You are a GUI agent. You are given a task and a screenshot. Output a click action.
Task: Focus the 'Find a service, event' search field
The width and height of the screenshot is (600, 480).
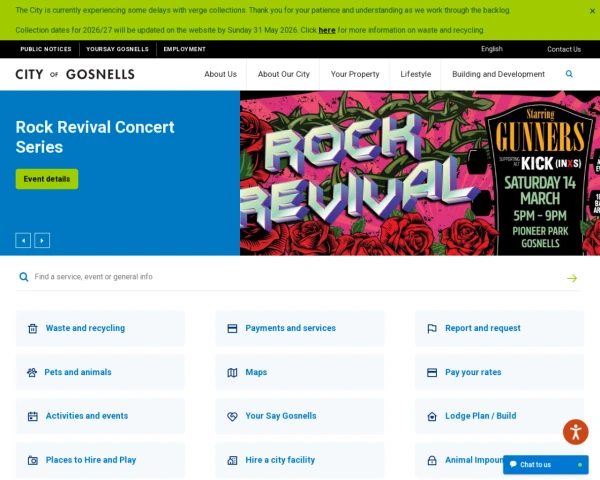click(x=290, y=277)
